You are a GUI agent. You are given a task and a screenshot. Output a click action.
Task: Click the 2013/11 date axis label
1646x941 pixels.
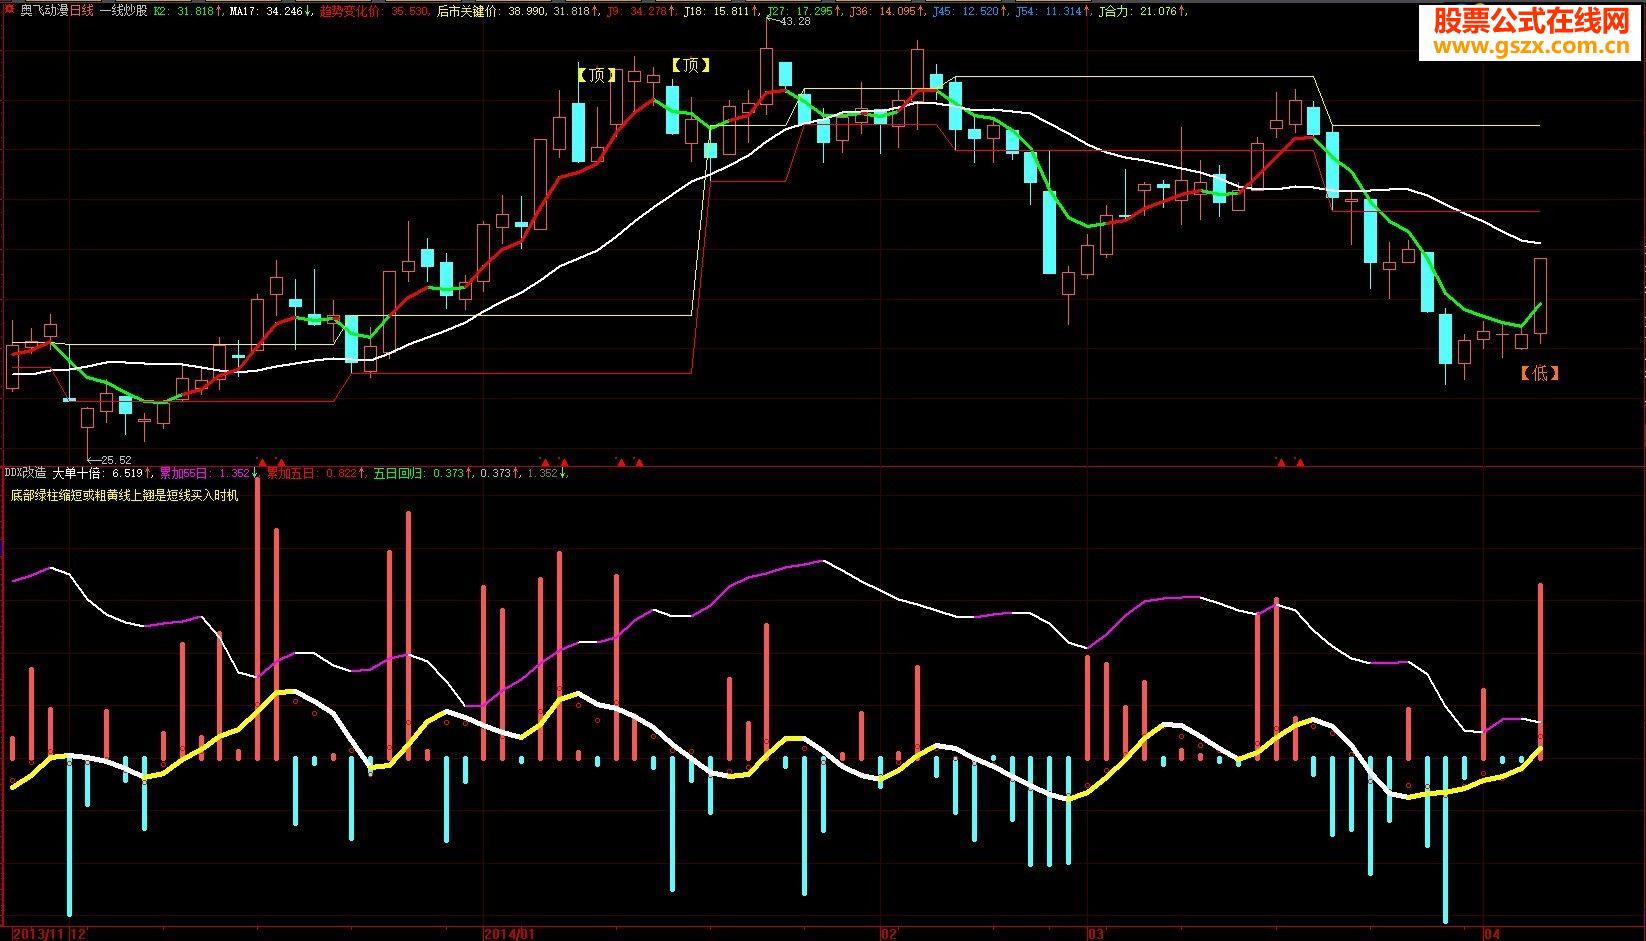(38, 933)
